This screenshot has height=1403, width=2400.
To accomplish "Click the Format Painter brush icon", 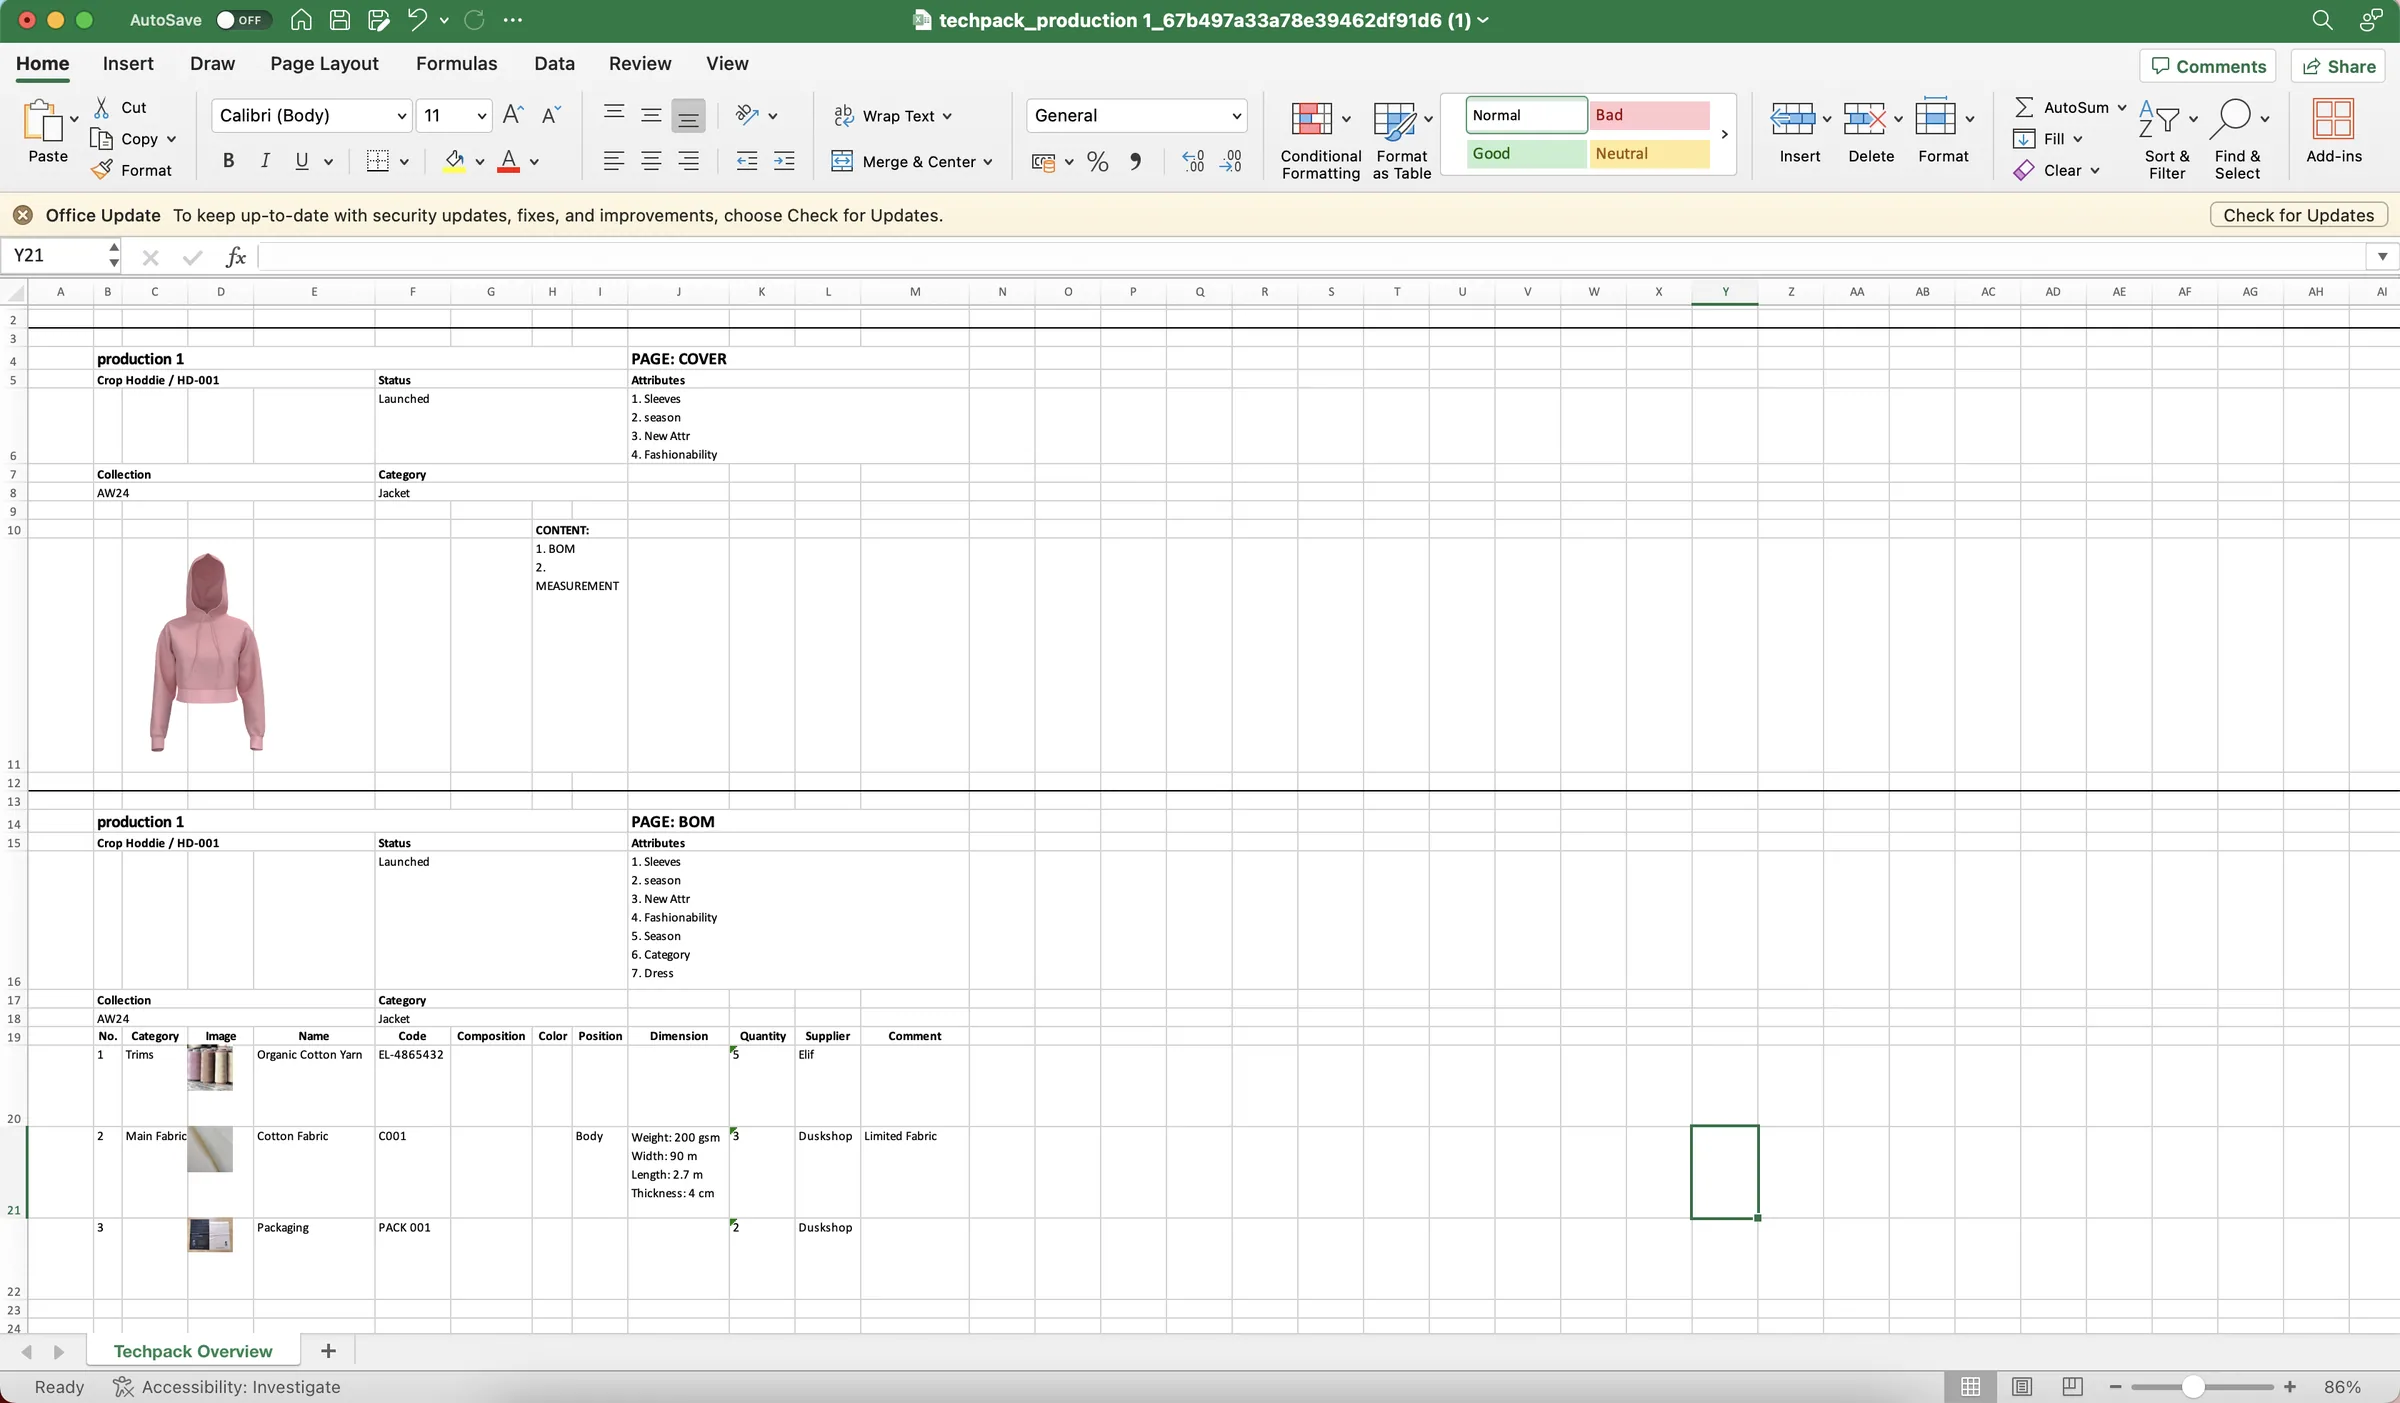I will [101, 170].
